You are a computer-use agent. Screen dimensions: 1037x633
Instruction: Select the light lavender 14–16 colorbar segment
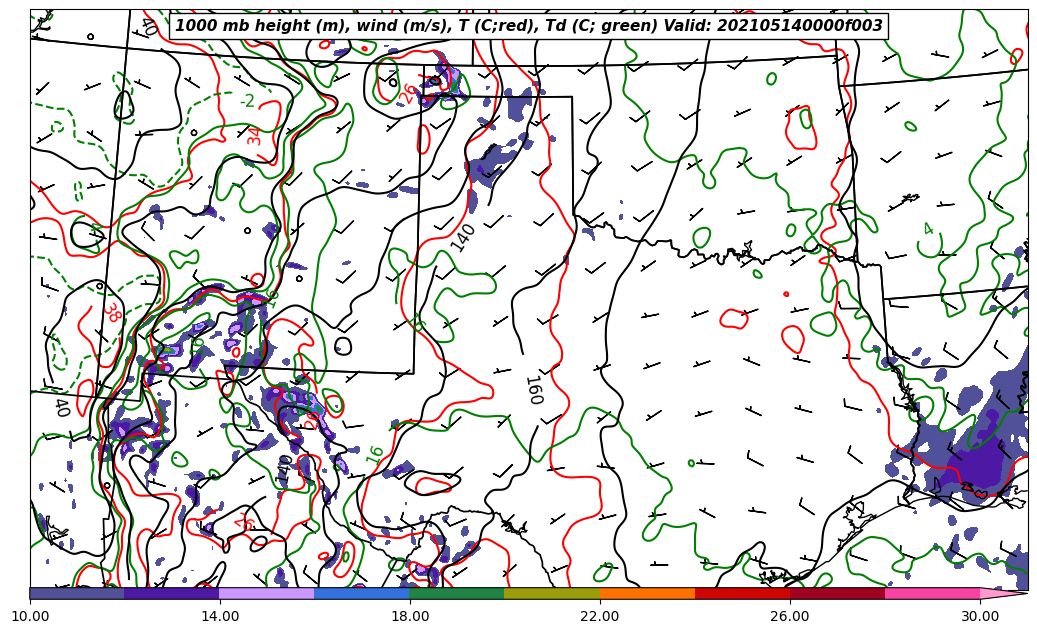[267, 593]
